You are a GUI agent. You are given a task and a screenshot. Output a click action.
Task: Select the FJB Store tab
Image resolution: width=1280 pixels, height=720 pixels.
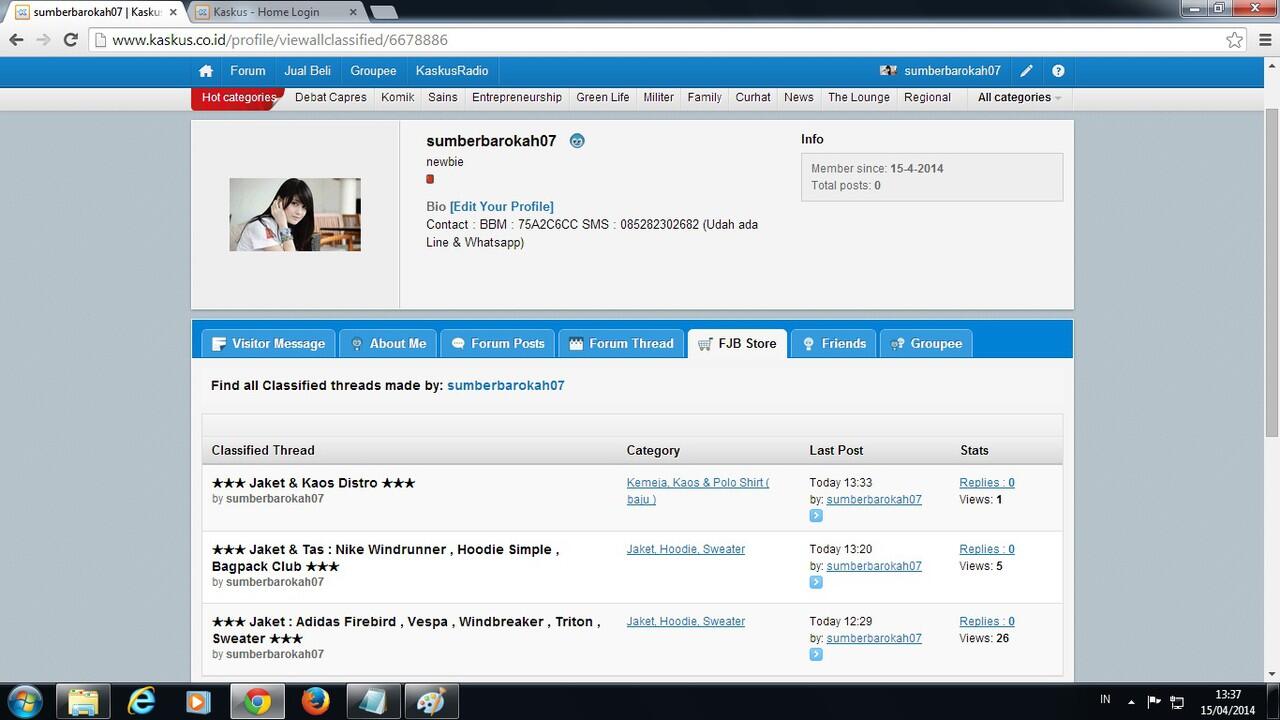coord(737,343)
